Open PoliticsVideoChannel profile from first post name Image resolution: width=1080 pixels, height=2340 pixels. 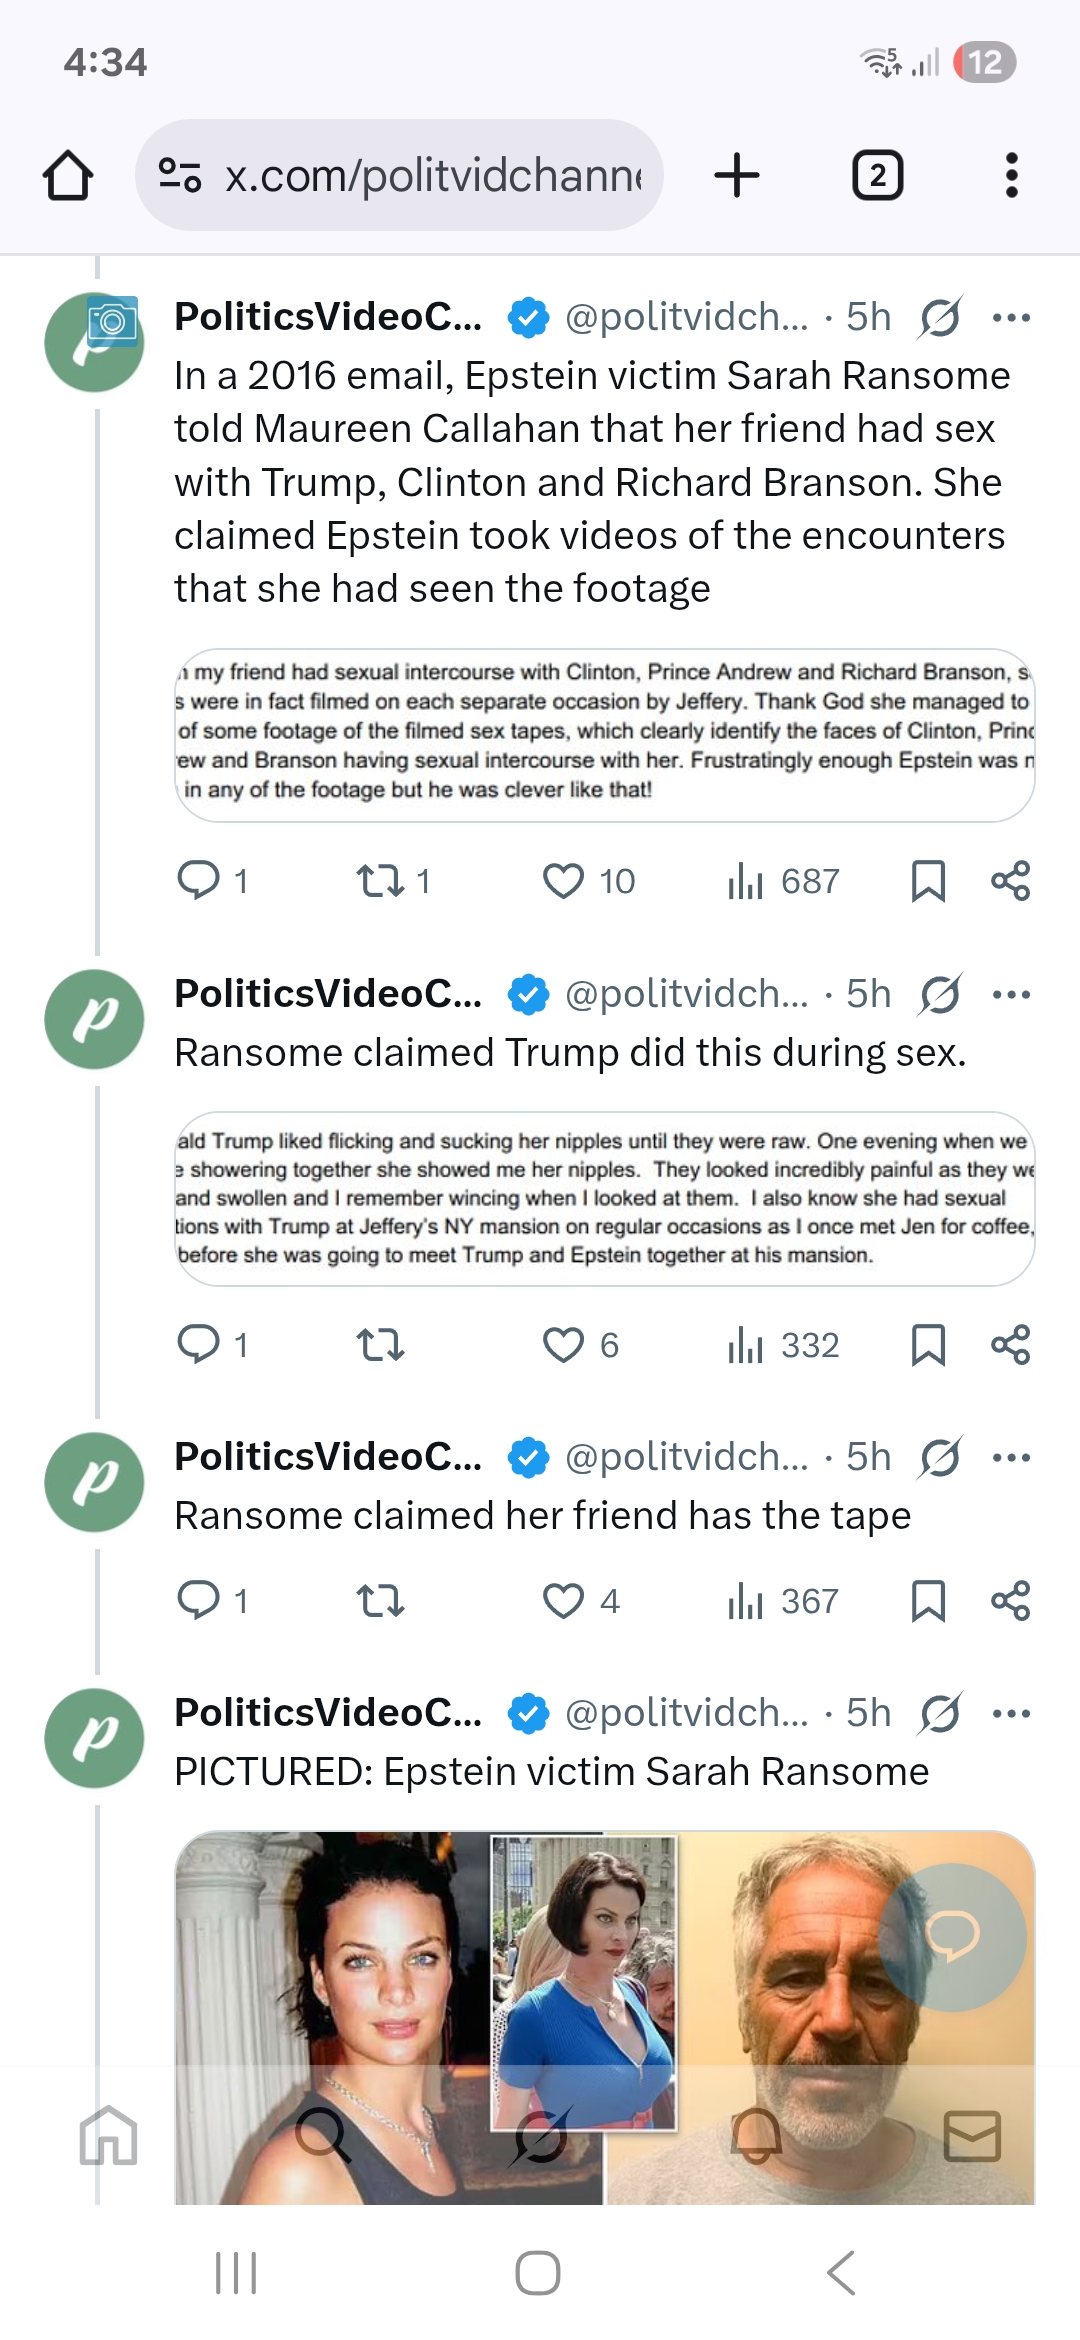click(328, 317)
